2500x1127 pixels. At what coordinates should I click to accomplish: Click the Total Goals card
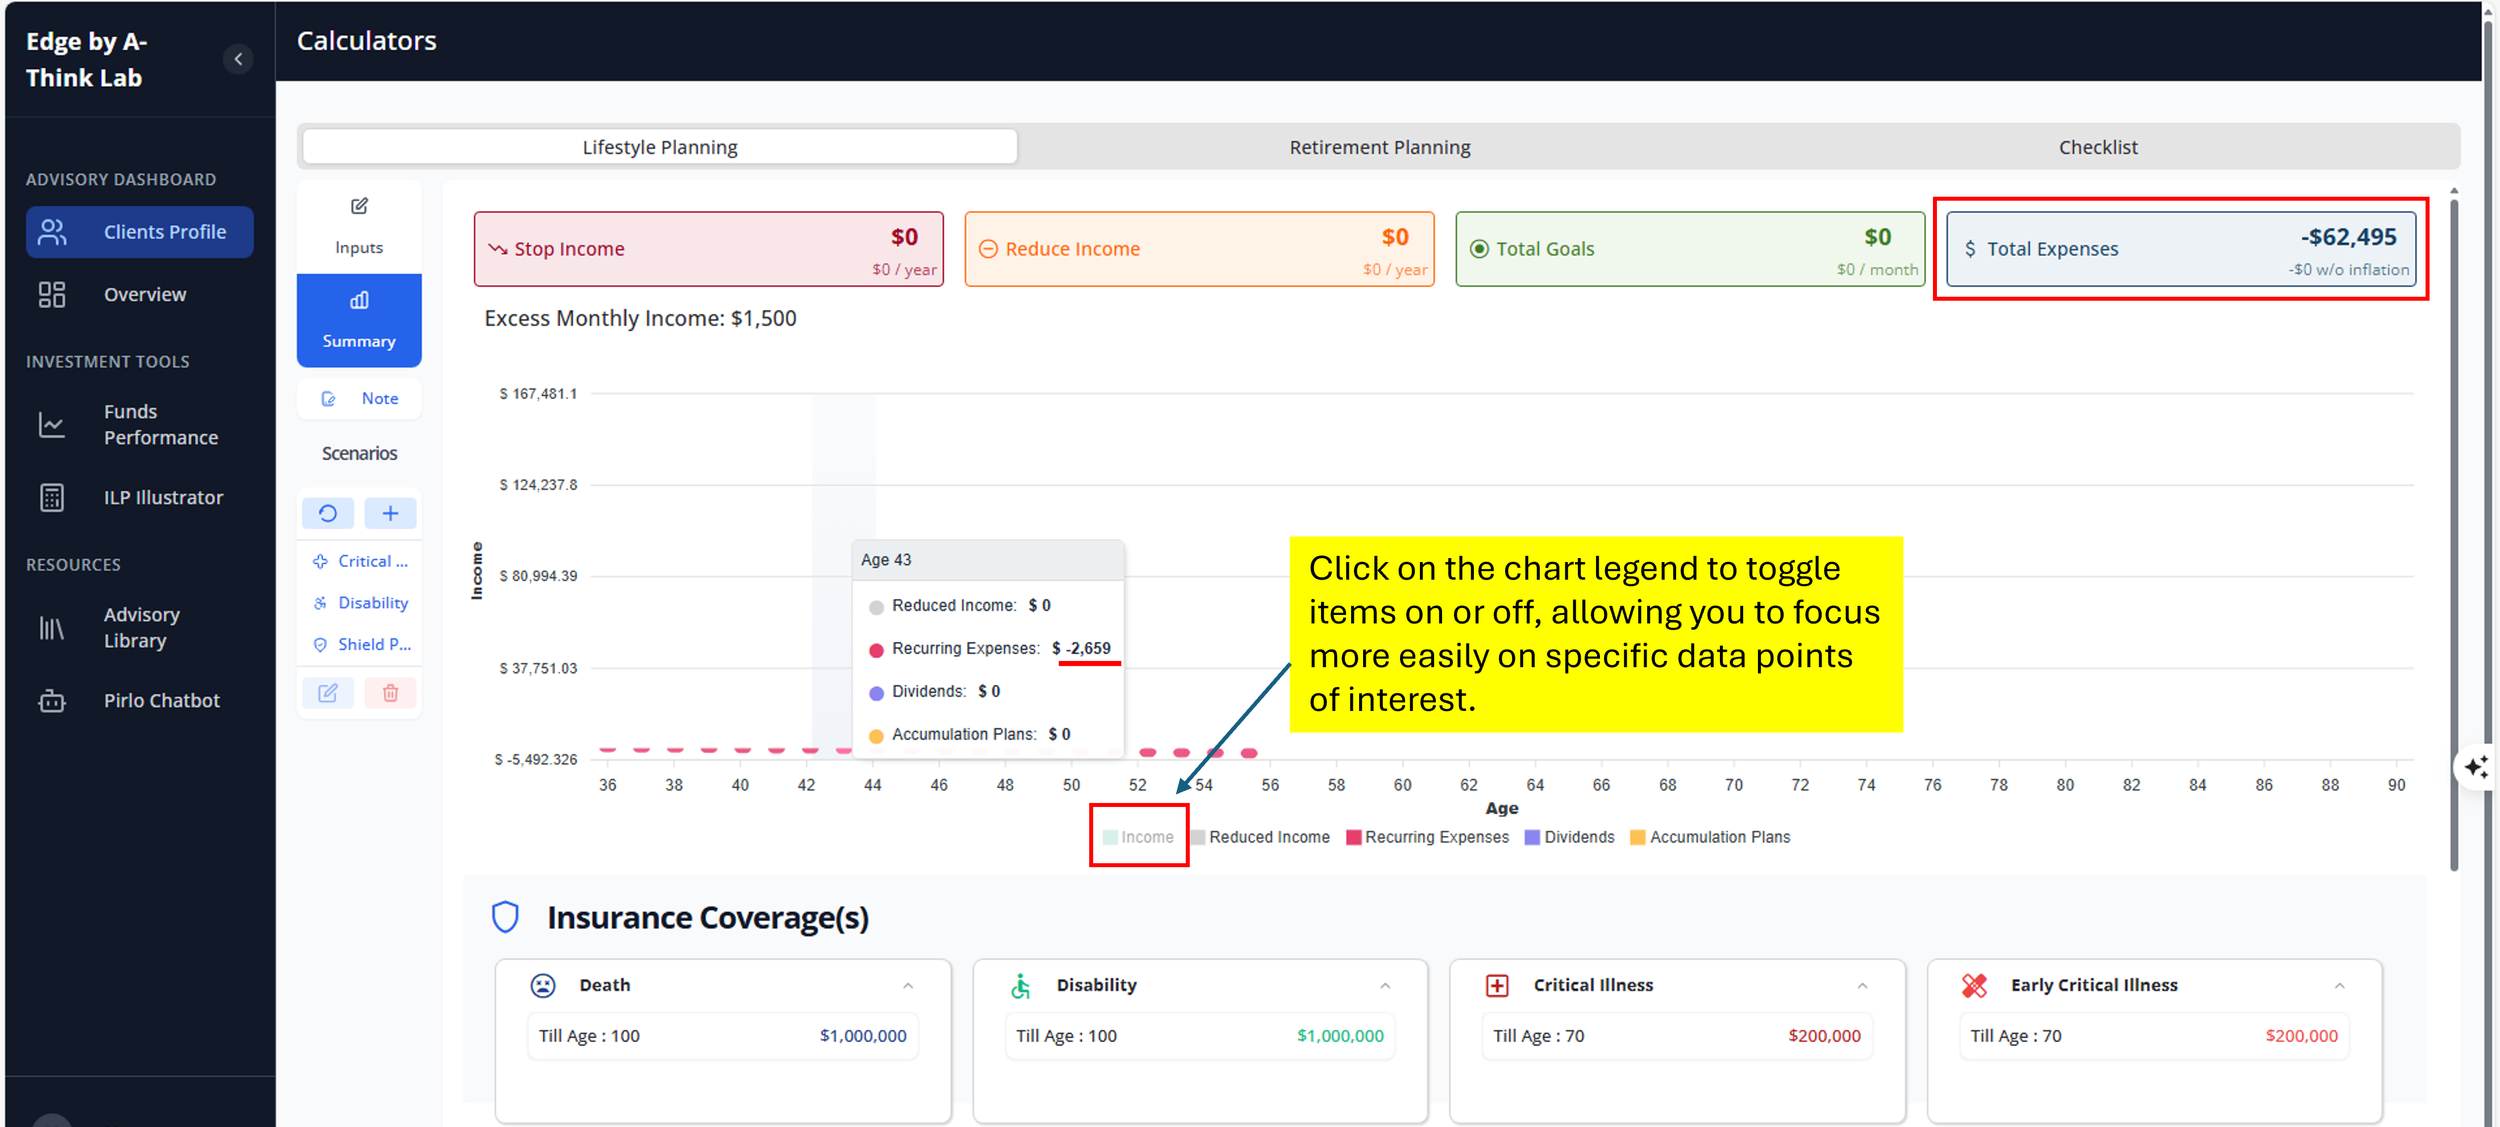pos(1691,249)
